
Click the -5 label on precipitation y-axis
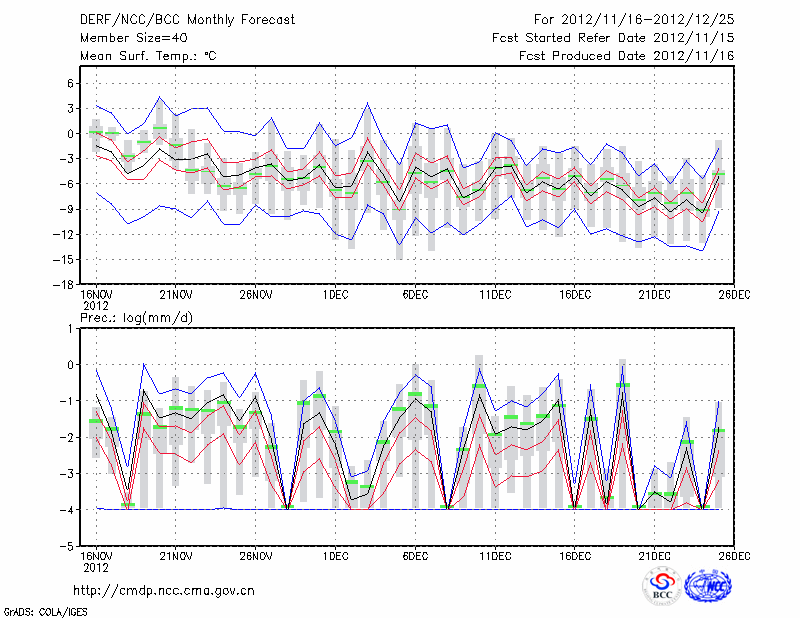(69, 547)
